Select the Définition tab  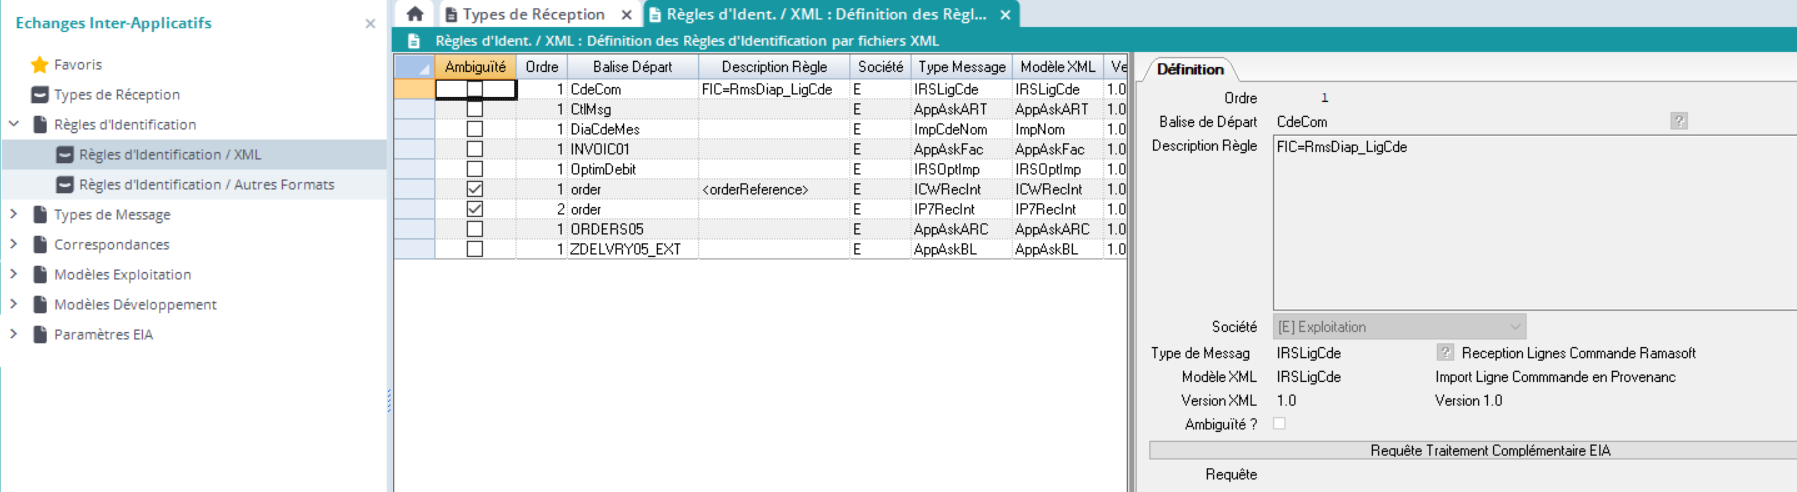coord(1189,69)
